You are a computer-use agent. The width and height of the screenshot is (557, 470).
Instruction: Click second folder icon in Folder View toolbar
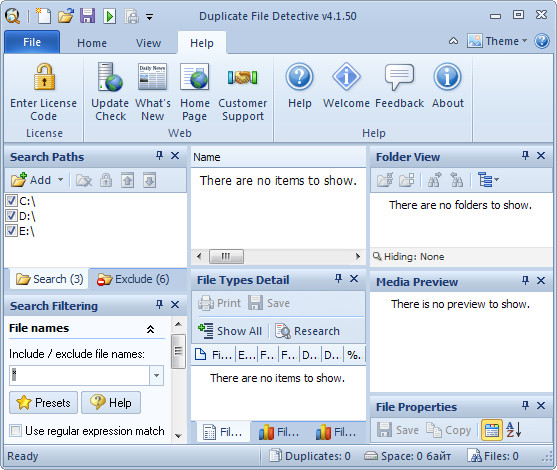(407, 180)
